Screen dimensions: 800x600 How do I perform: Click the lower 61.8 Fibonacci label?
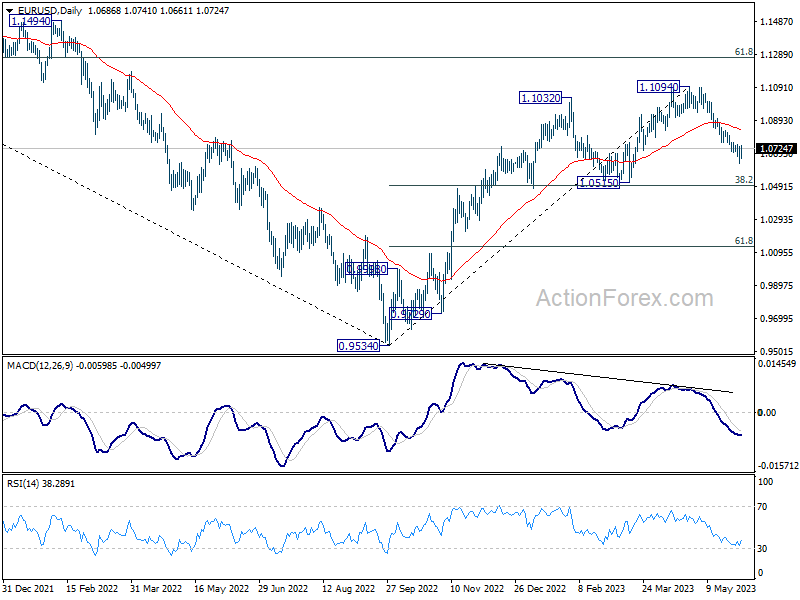[x=743, y=241]
